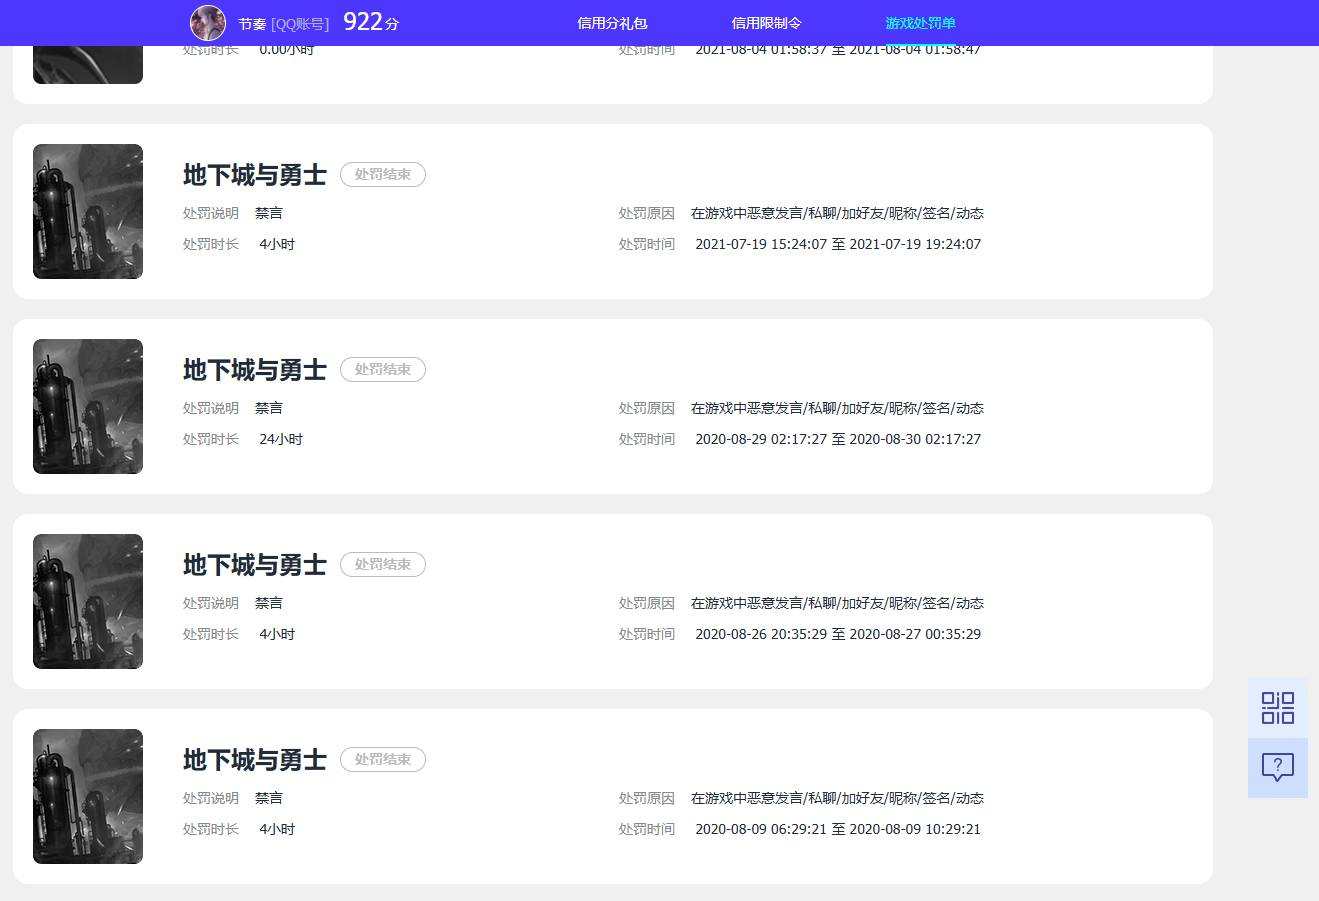1319x901 pixels.
Task: Click the [QQ账号] label in header
Action: (300, 24)
